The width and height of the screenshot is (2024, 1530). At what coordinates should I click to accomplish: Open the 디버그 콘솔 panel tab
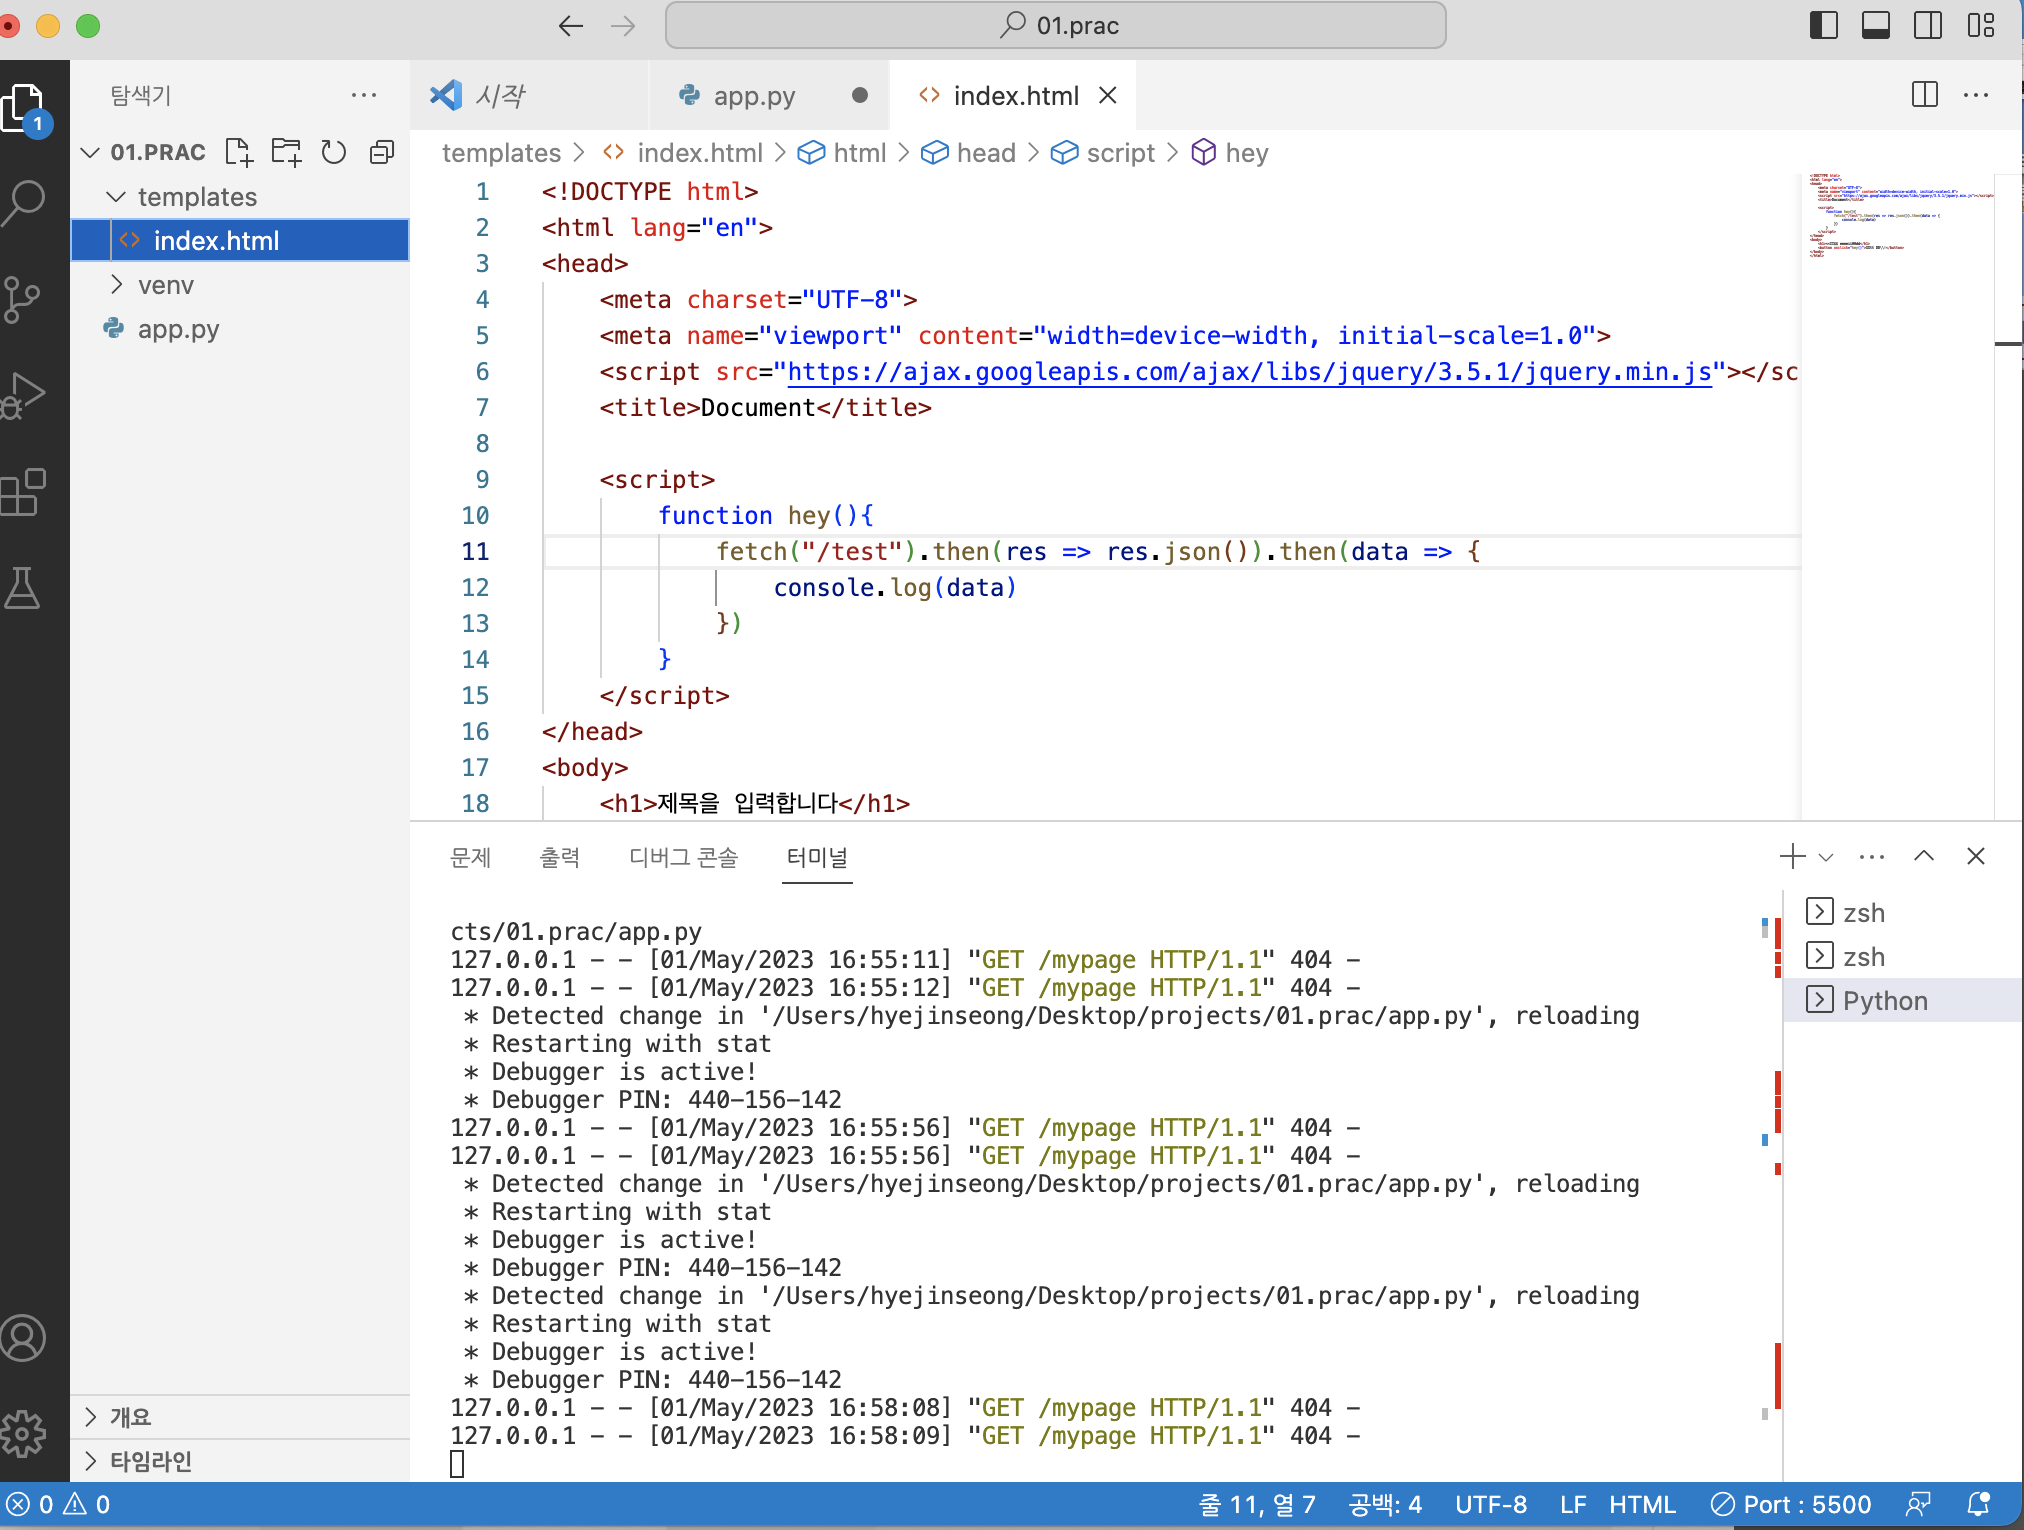683,857
